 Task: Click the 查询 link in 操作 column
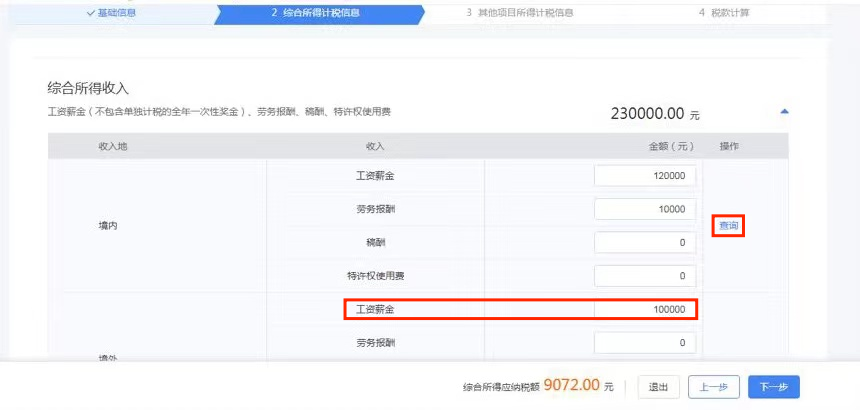click(x=729, y=227)
